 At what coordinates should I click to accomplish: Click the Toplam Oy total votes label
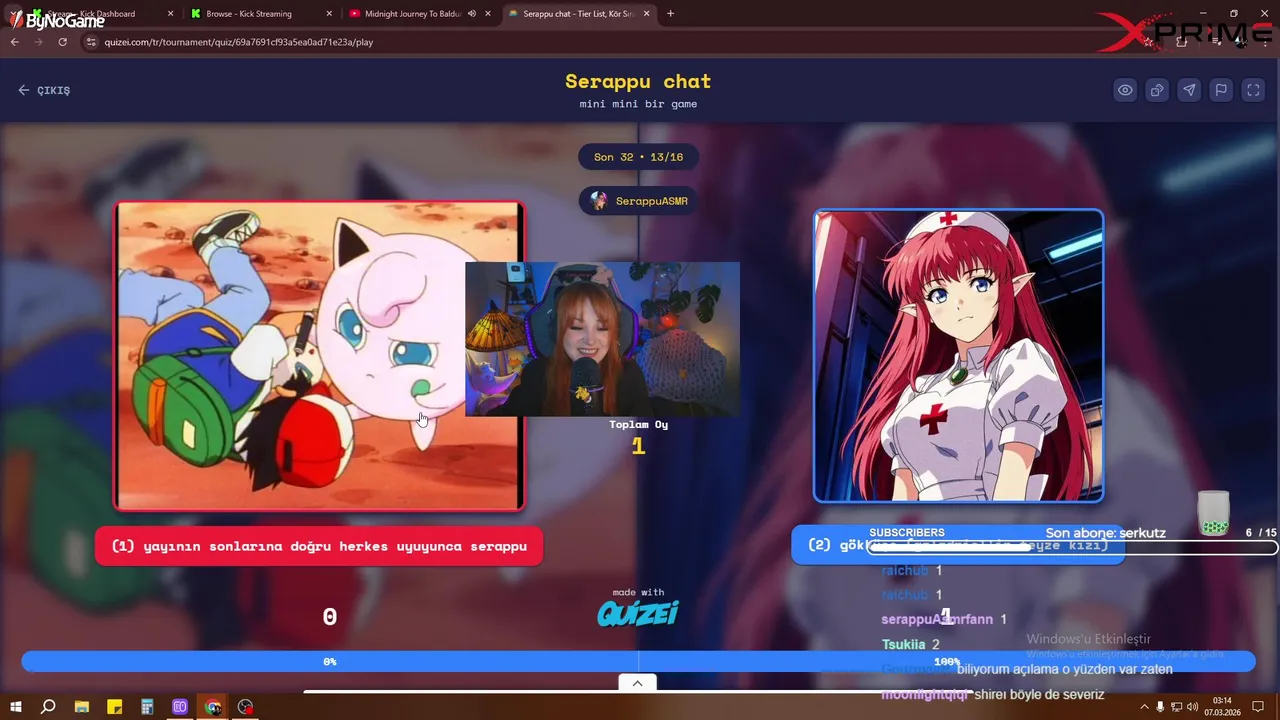(x=639, y=424)
